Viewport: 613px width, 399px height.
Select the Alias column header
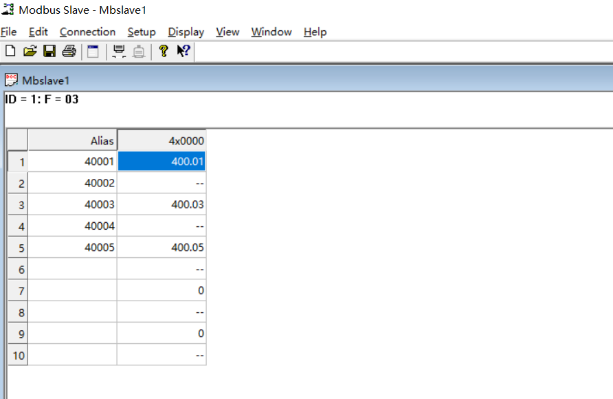tap(72, 140)
